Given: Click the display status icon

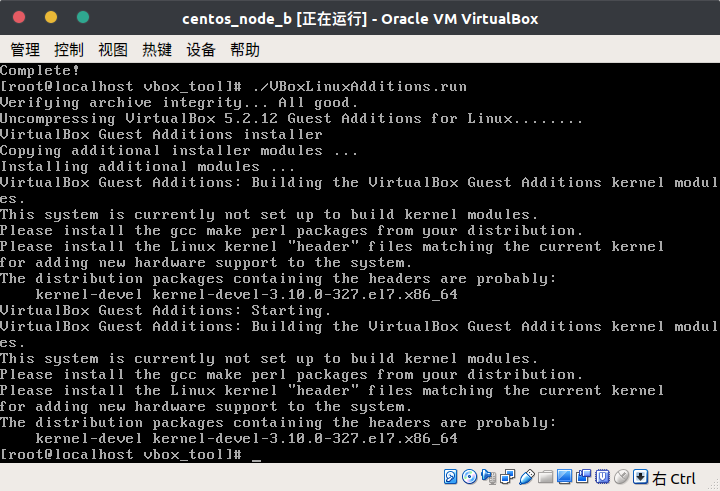Looking at the screenshot, I should click(x=564, y=477).
